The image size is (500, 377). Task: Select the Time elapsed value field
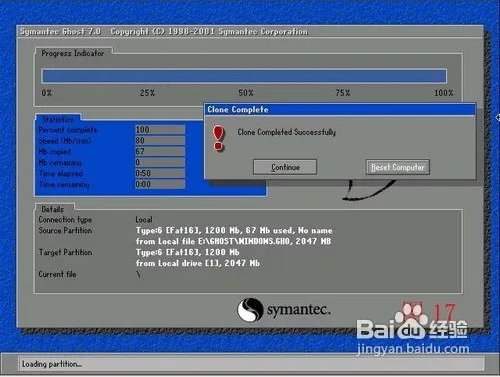[160, 173]
